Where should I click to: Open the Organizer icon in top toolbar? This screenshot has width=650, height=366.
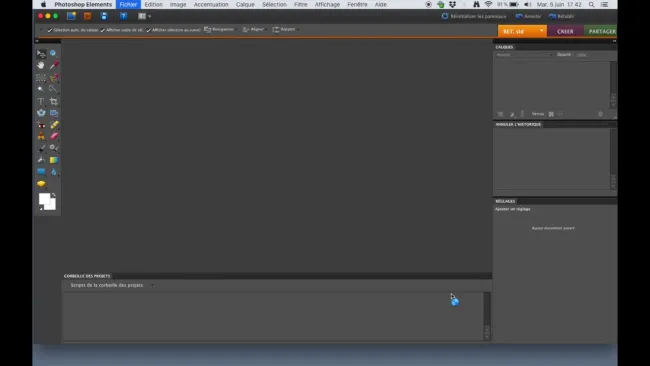pos(71,16)
